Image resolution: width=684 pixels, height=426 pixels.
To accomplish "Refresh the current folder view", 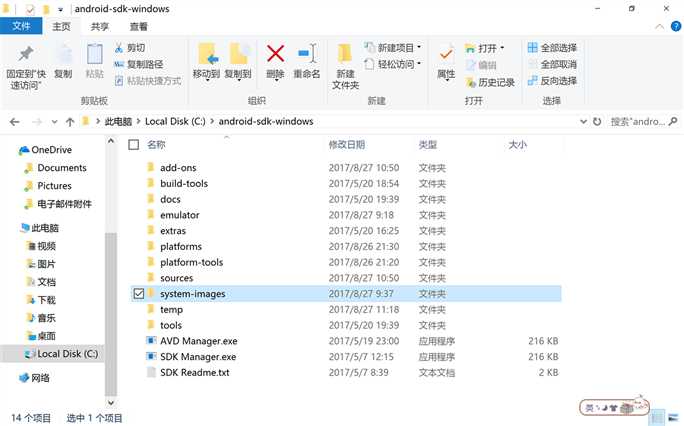I will pyautogui.click(x=597, y=122).
